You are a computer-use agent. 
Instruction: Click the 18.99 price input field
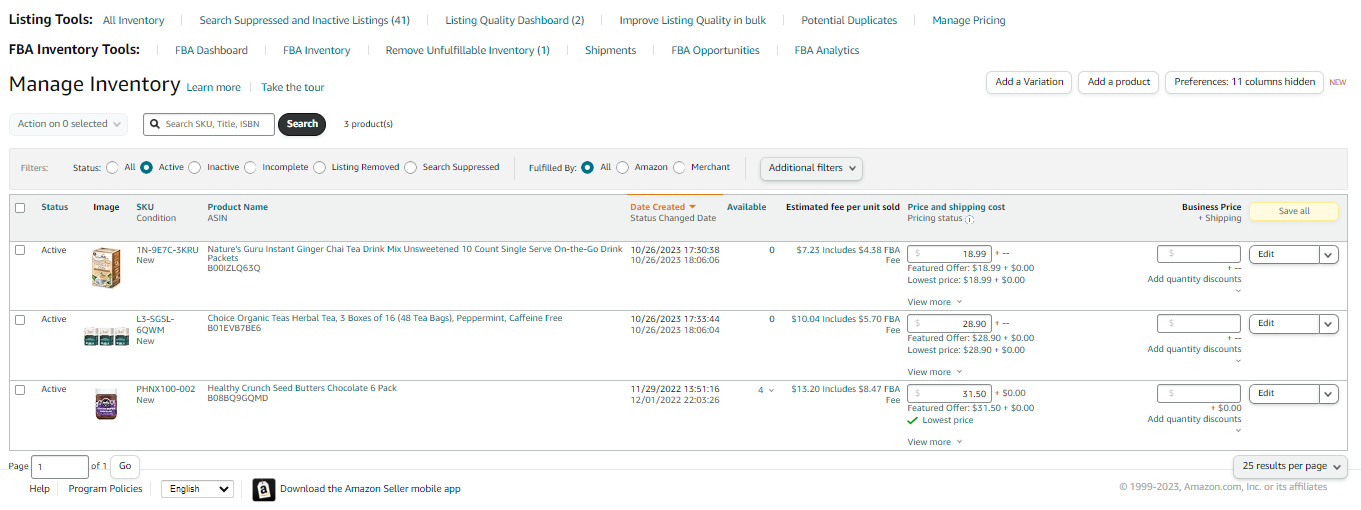pos(950,254)
